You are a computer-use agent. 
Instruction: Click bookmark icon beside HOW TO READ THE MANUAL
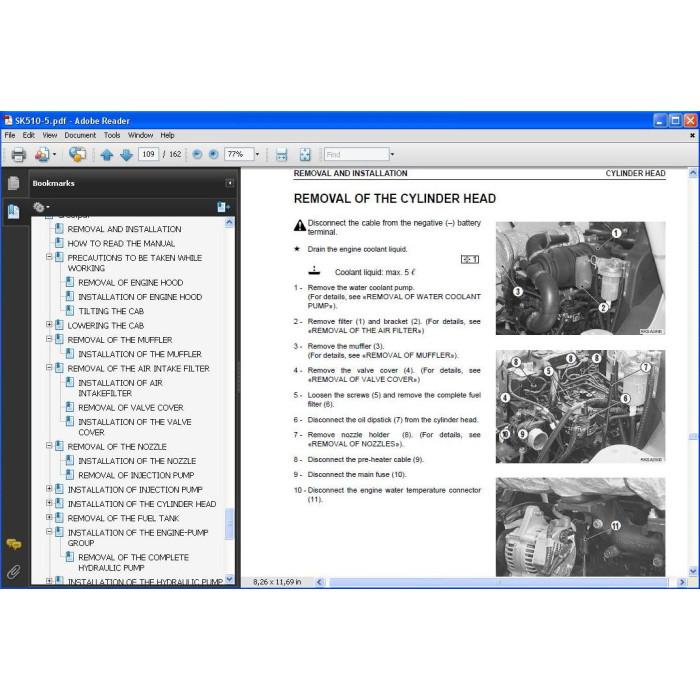coord(59,243)
